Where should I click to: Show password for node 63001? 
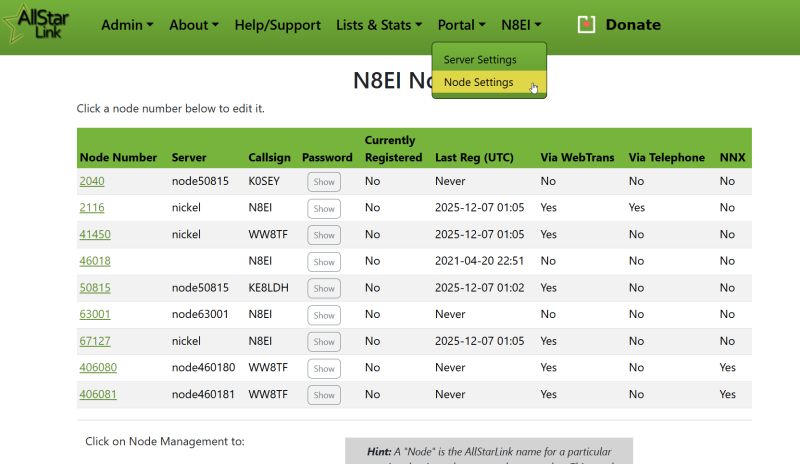point(324,315)
